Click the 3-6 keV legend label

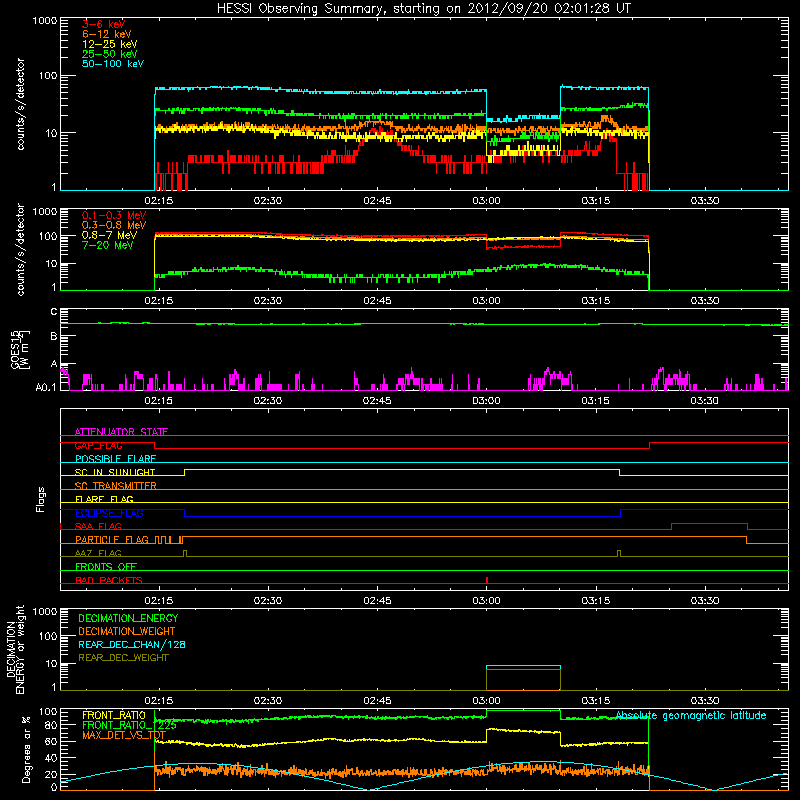(x=104, y=24)
